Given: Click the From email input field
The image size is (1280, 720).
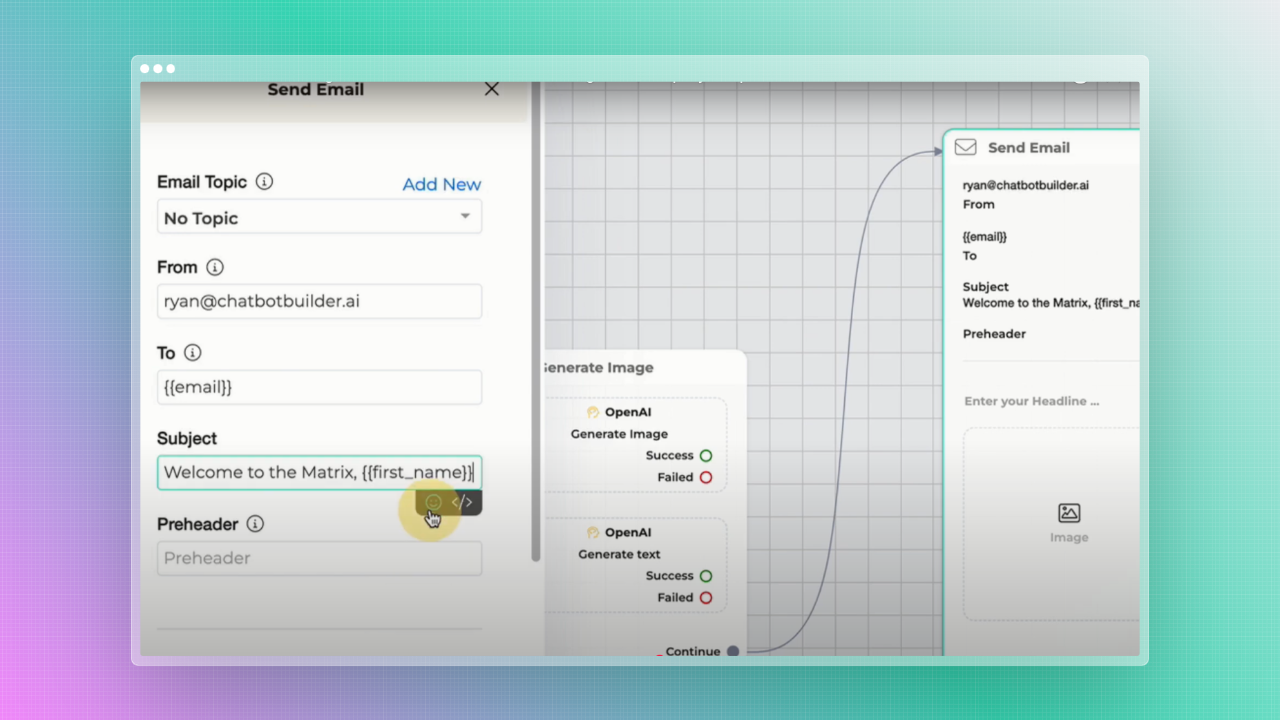Looking at the screenshot, I should tap(320, 301).
